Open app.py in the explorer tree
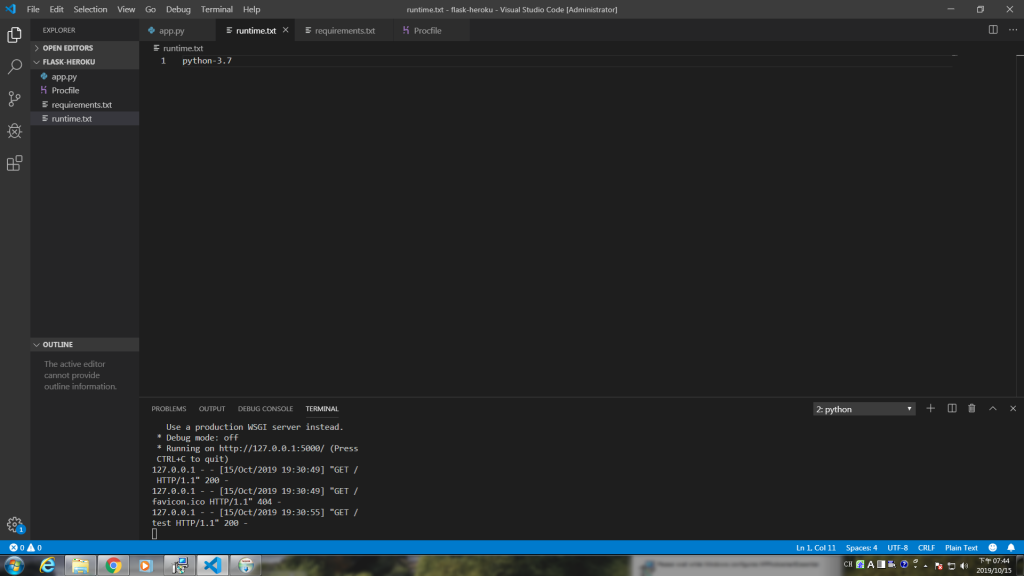This screenshot has height=576, width=1024. (x=84, y=76)
